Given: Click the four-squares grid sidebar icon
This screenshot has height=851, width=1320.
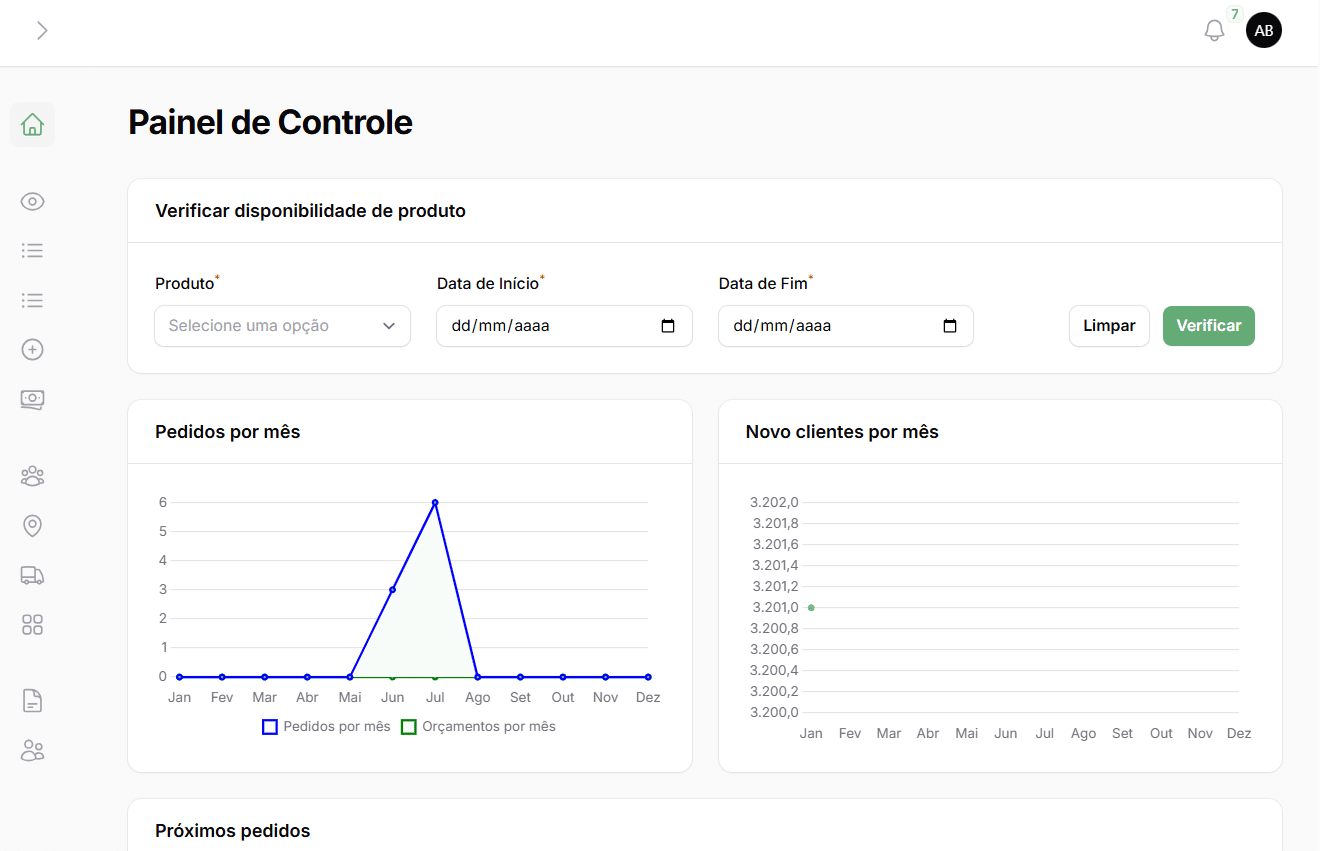Looking at the screenshot, I should point(32,625).
